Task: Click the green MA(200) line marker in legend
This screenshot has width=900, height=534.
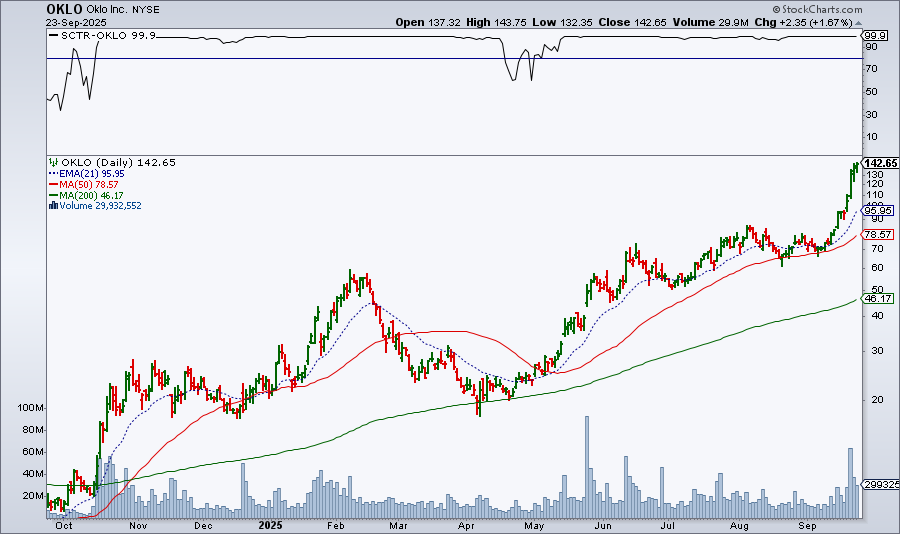Action: (x=52, y=196)
